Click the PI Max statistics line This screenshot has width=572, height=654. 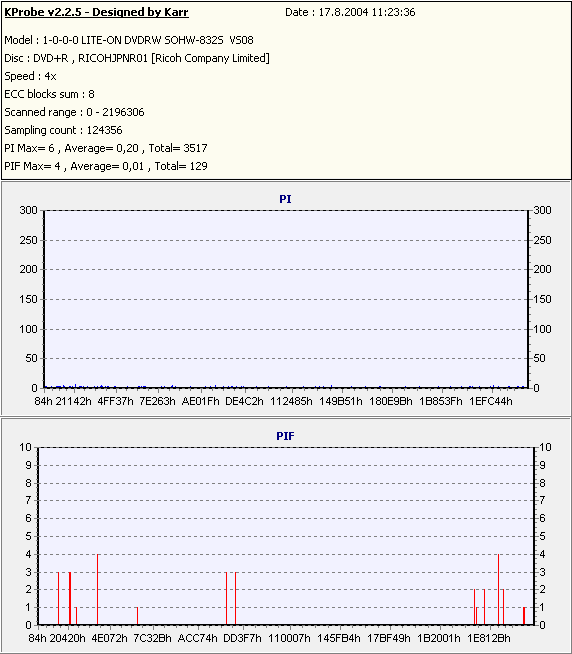click(106, 148)
